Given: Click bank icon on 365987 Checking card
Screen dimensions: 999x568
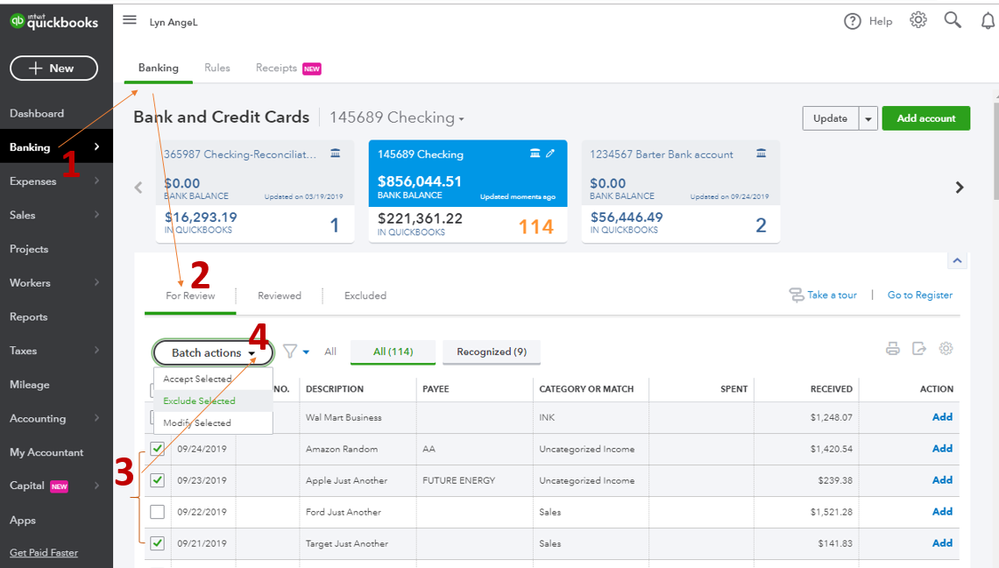Looking at the screenshot, I should pos(335,153).
